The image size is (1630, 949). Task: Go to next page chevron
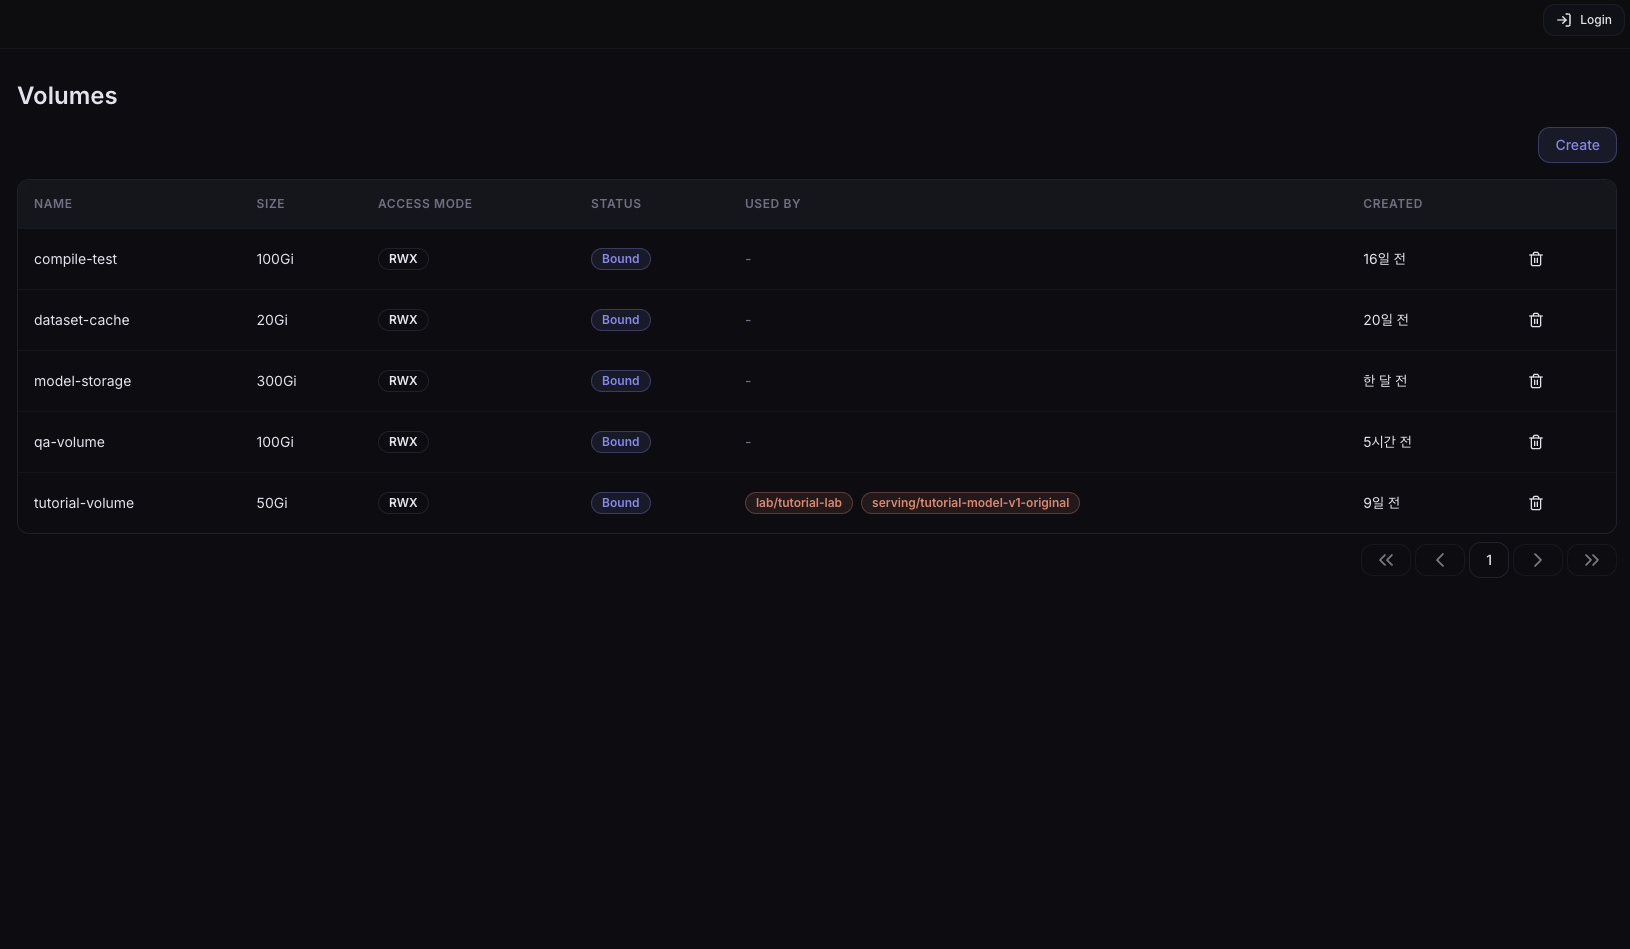pos(1538,560)
